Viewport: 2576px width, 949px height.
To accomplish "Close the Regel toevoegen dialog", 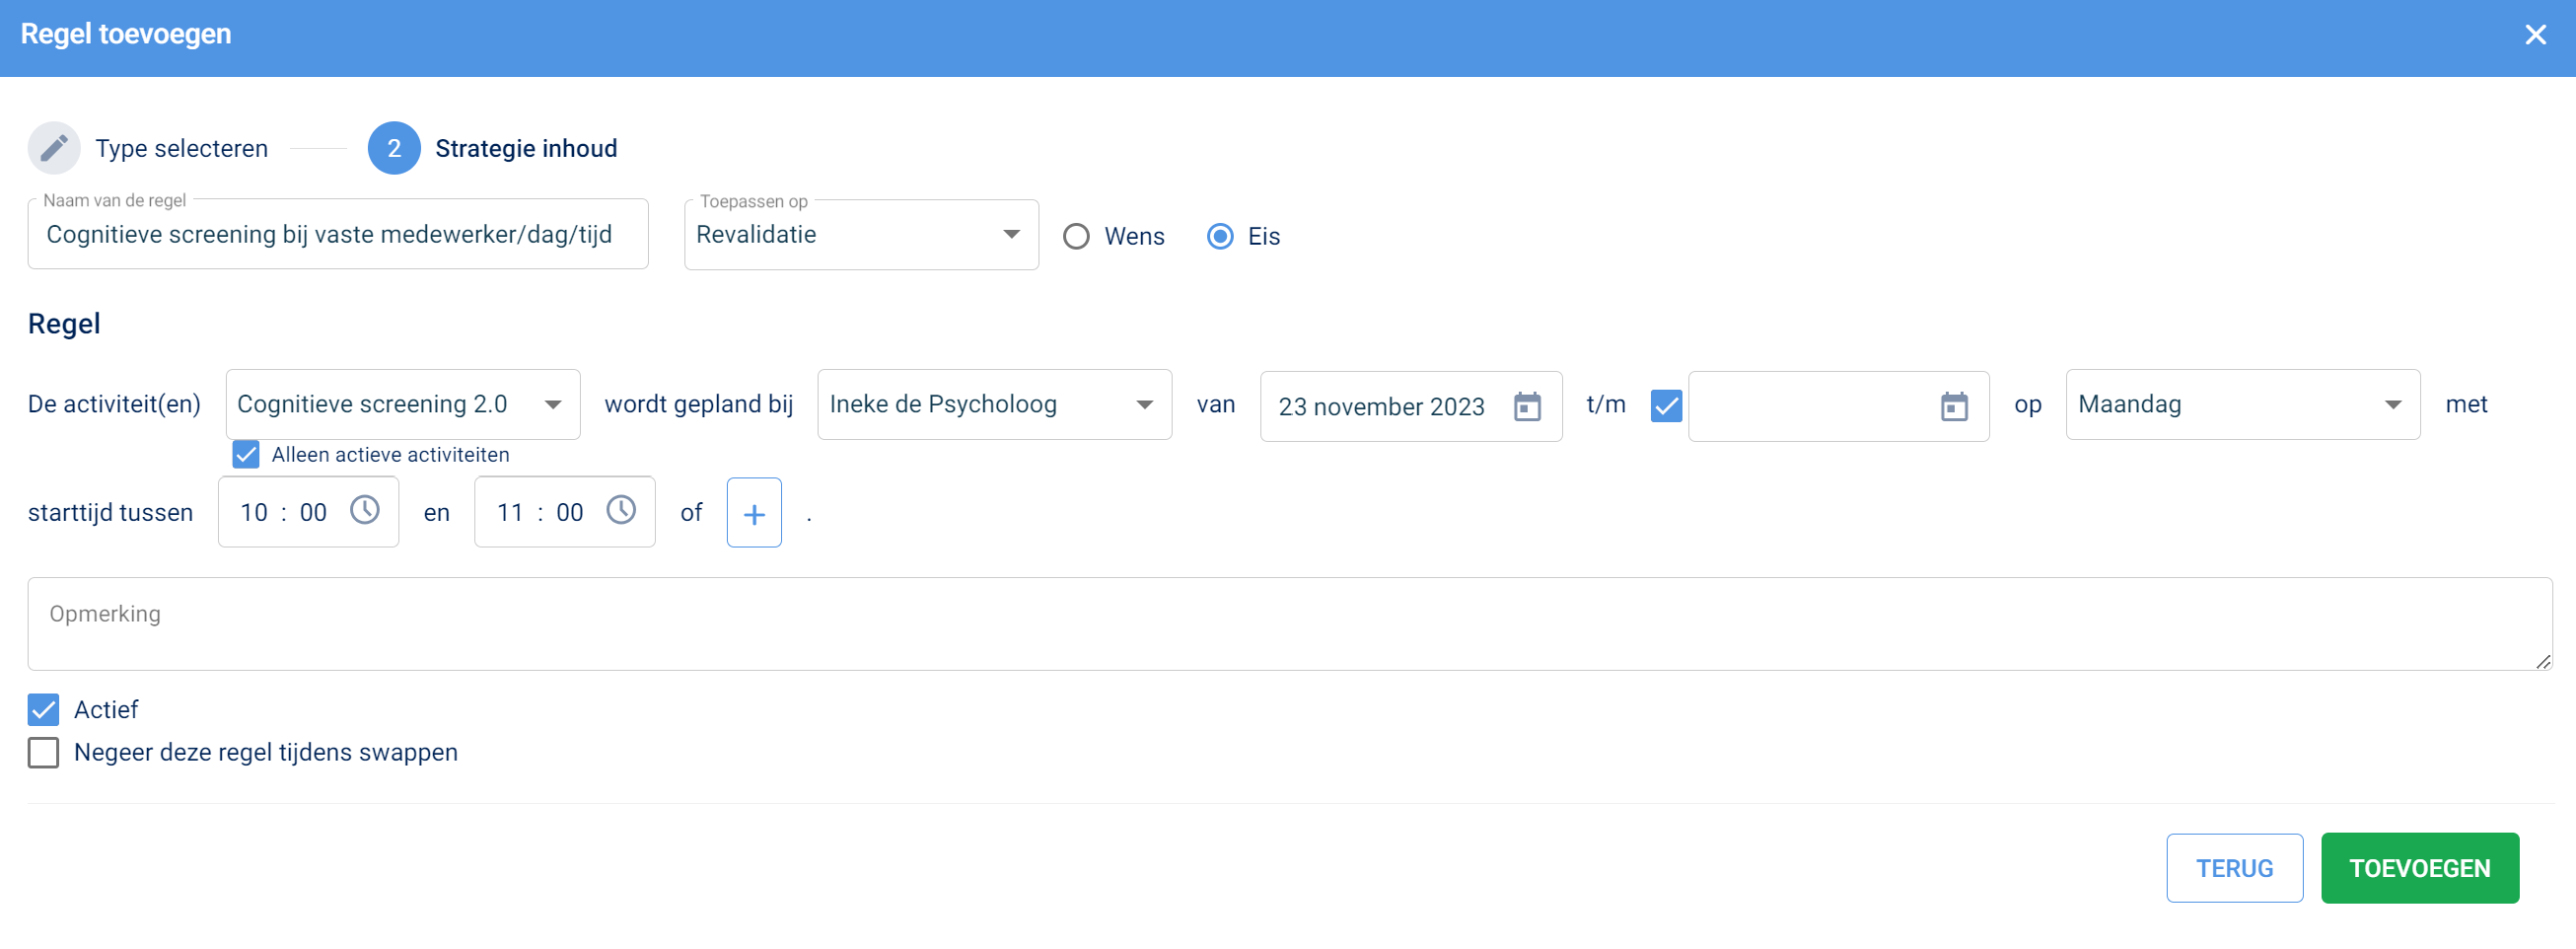I will point(2534,35).
